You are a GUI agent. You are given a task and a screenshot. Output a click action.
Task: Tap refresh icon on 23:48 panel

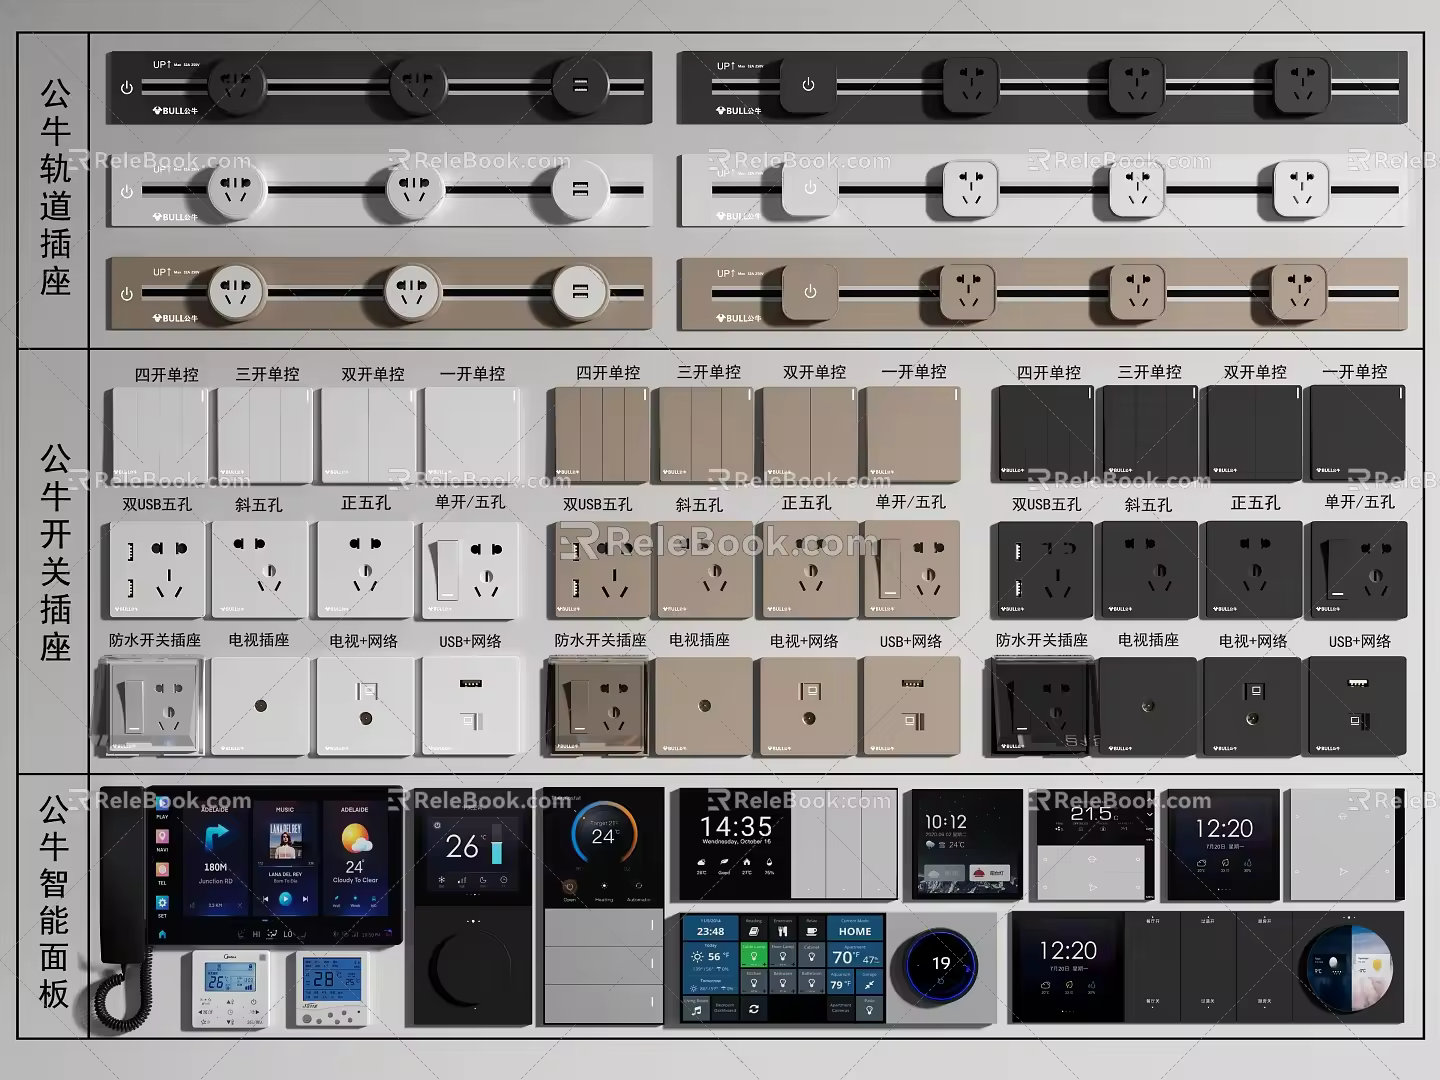tap(753, 1010)
